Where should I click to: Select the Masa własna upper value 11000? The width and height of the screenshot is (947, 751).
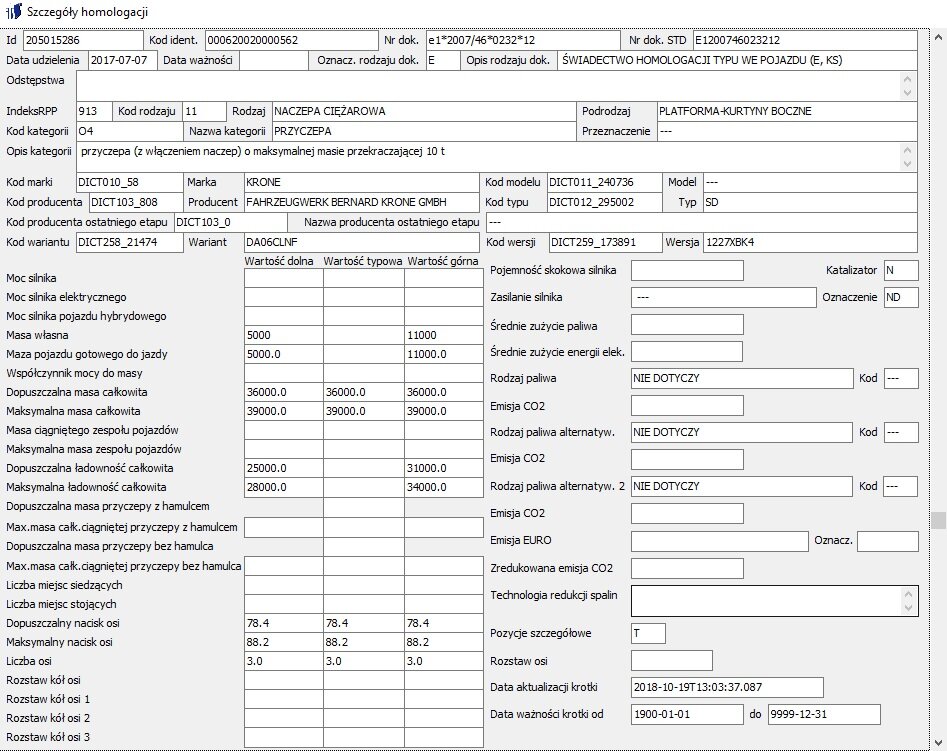coord(444,335)
